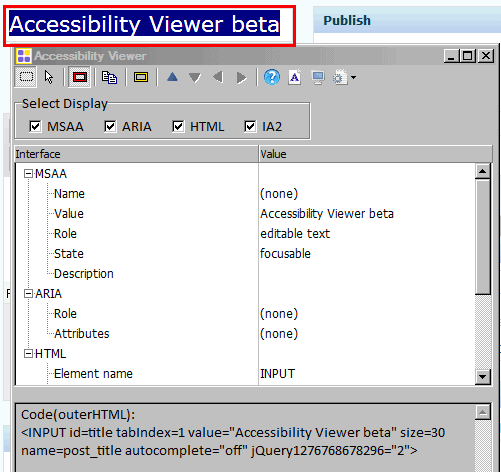Viewport: 501px width, 472px height.
Task: Navigate to child with the down arrow
Action: 195,78
